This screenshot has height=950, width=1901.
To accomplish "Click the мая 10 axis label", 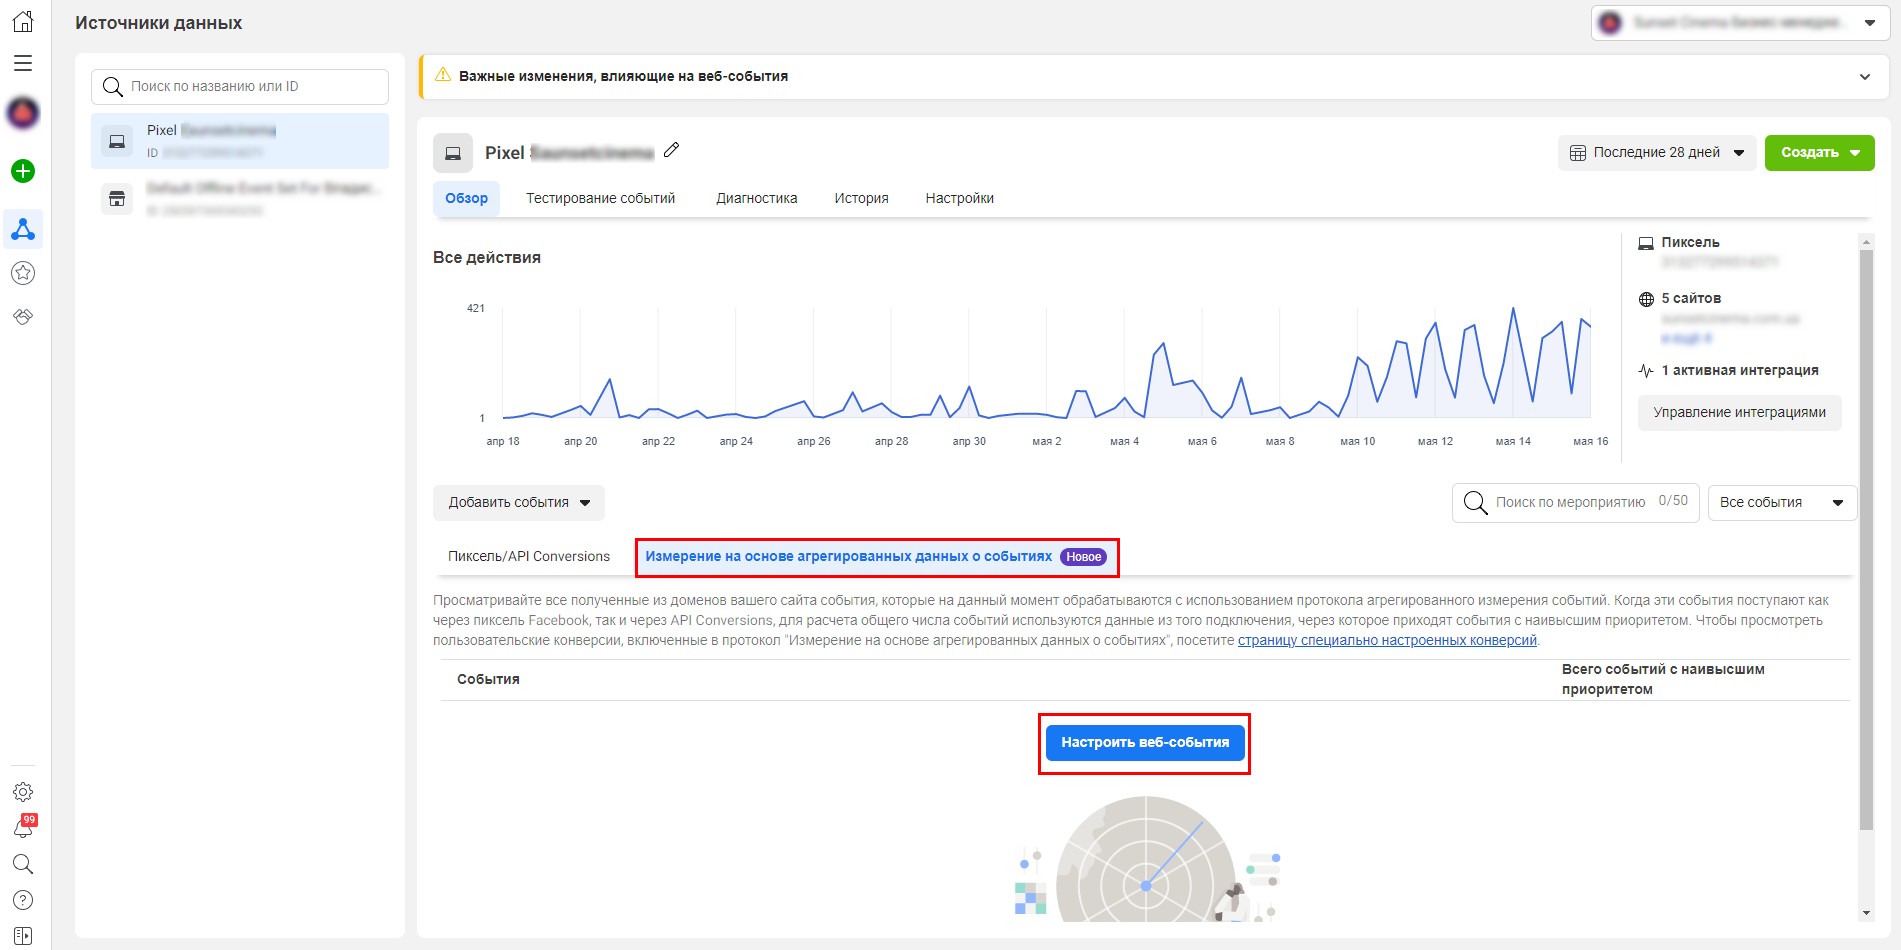I will click(x=1357, y=441).
